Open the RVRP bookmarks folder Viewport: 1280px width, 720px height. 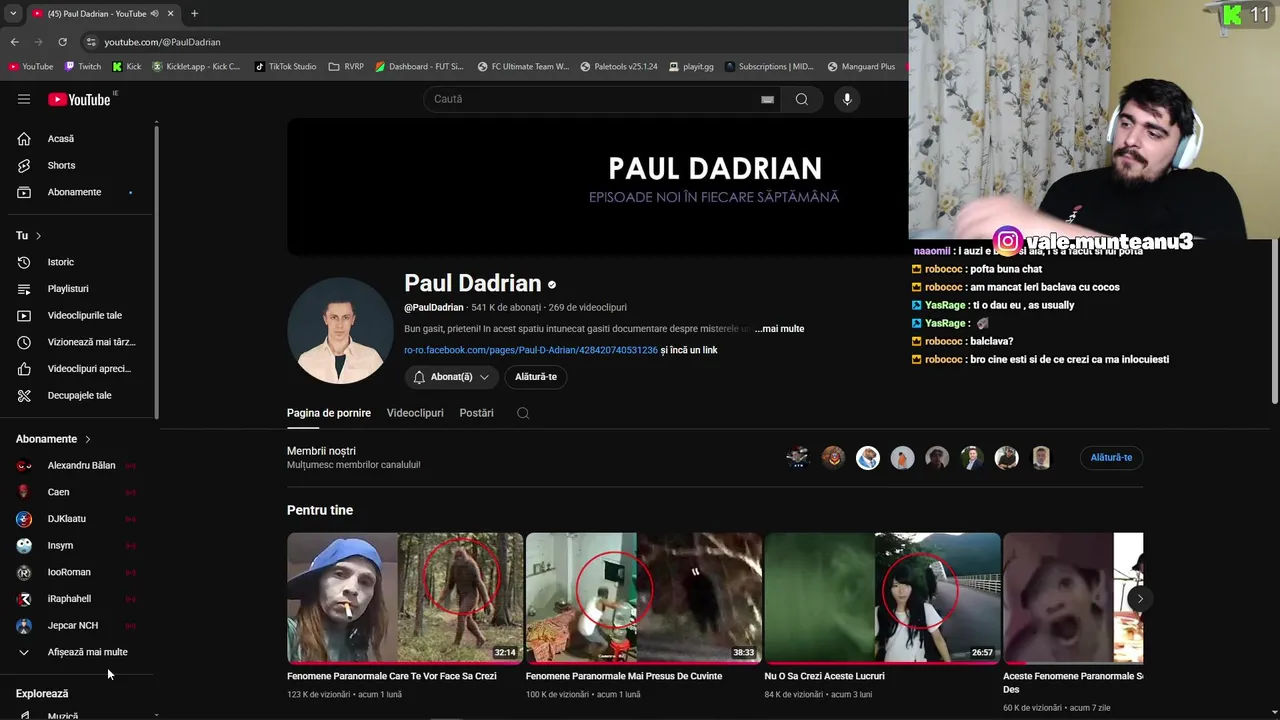[x=347, y=67]
